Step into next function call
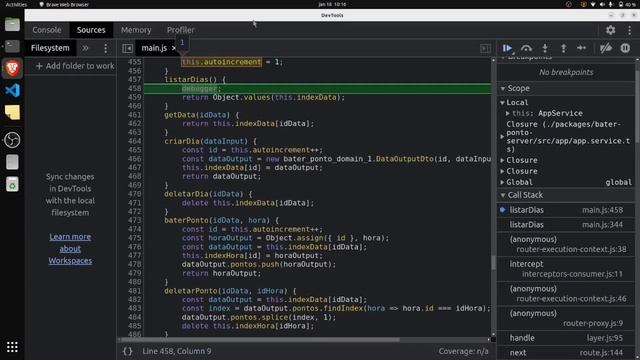 [545, 48]
